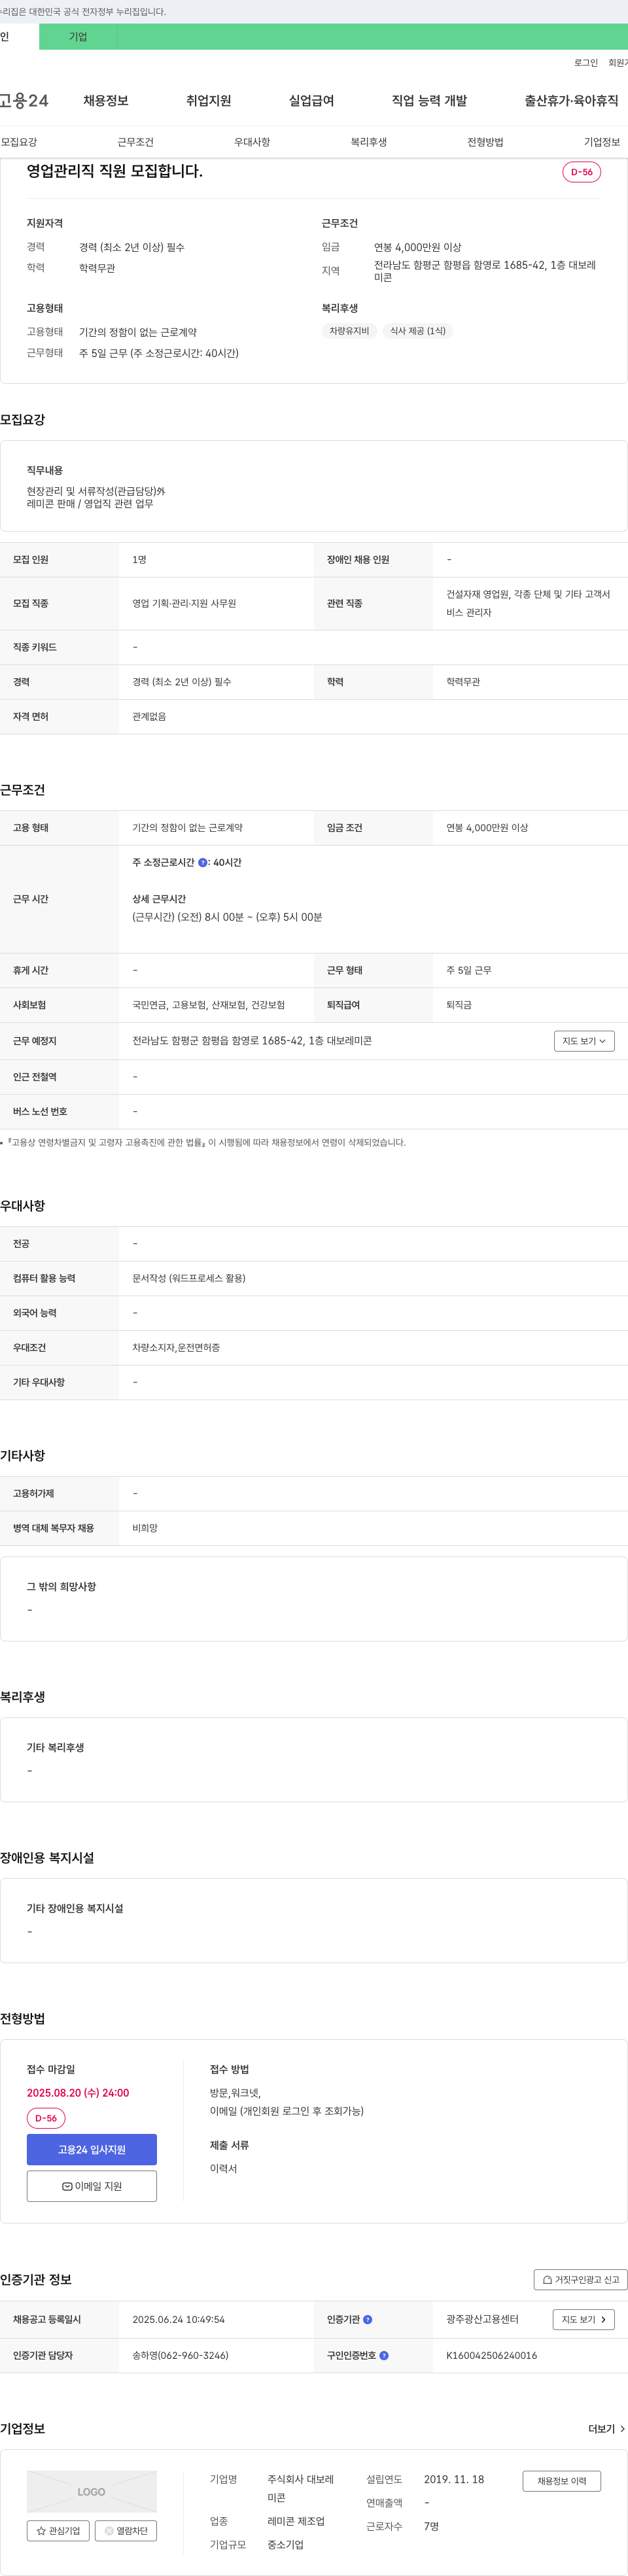Open the 채용정보 main menu
Viewport: 628px width, 2576px height.
coord(106,101)
